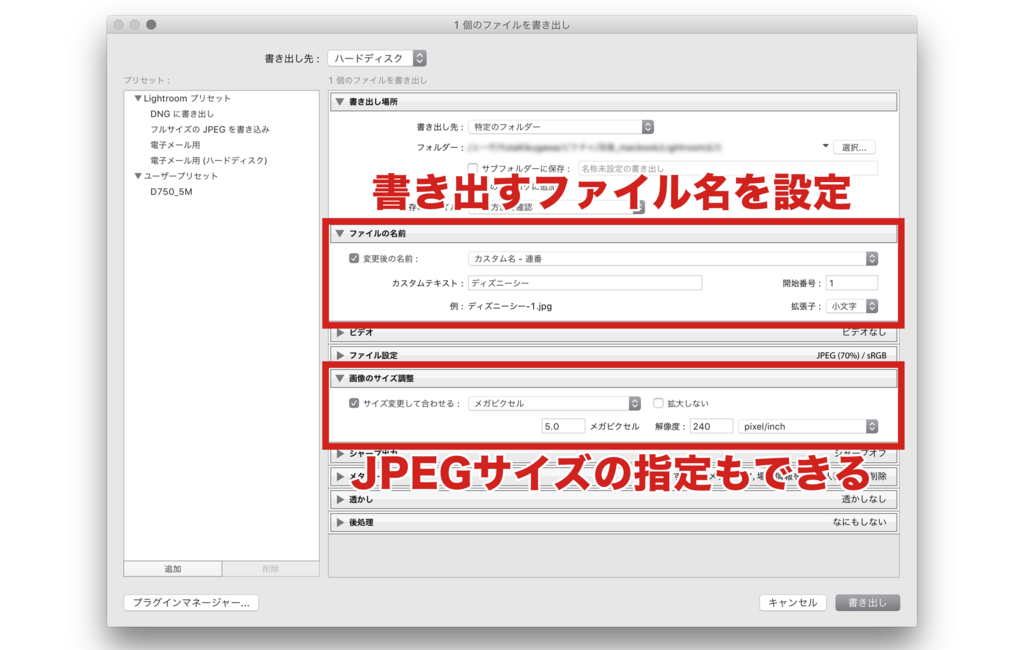The width and height of the screenshot is (1024, 650).
Task: Toggle the 変更後の名前 checkbox
Action: (x=354, y=259)
